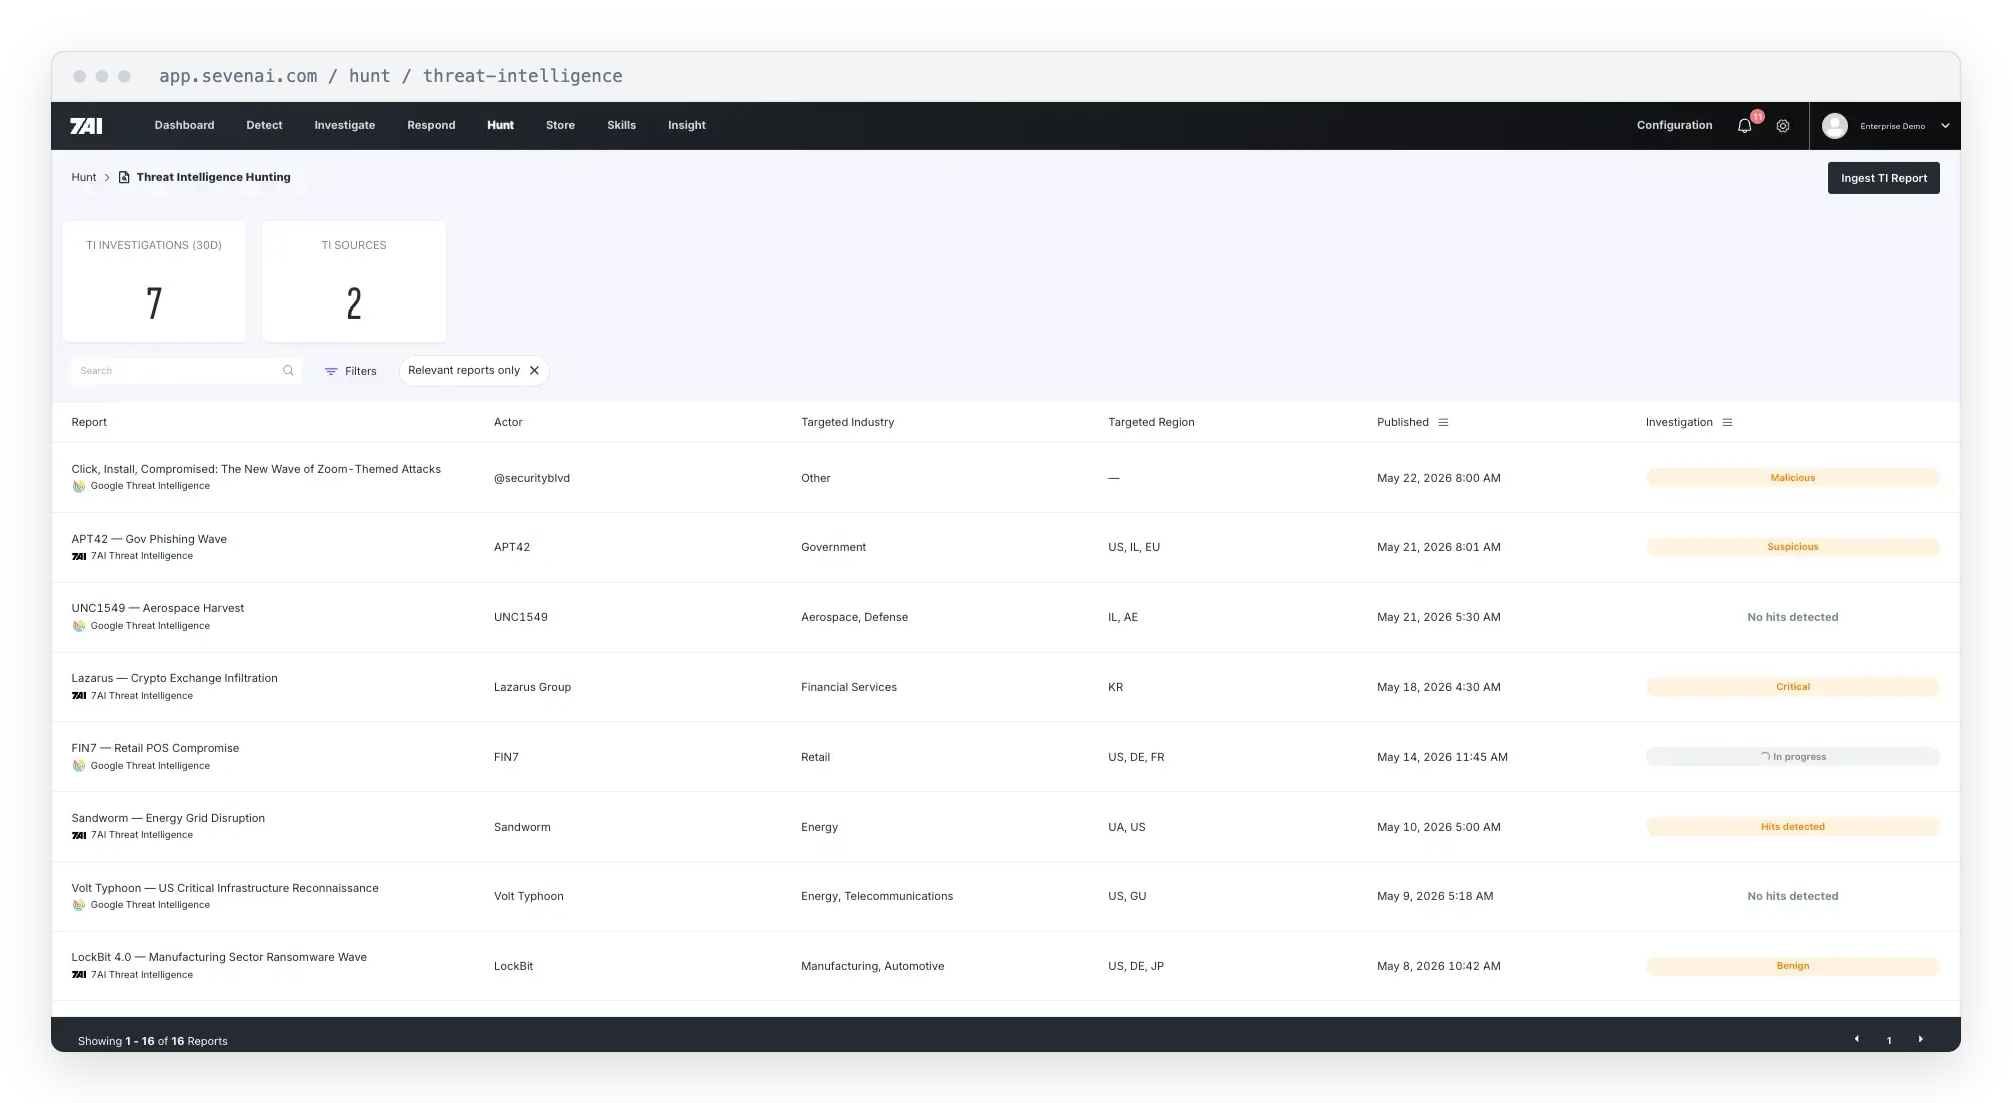2012x1103 pixels.
Task: Click the Ingest TI Report button
Action: click(x=1883, y=178)
